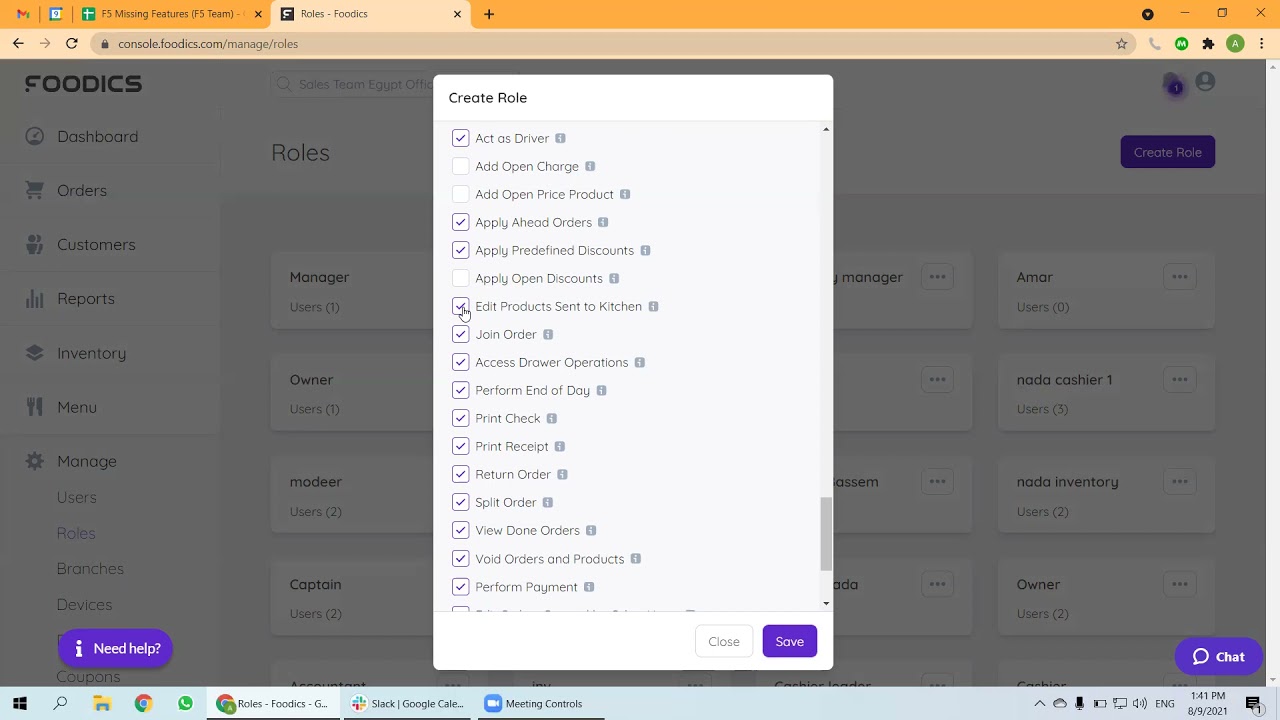The image size is (1280, 720).
Task: Click info icon beside Add Open Charge
Action: [590, 166]
